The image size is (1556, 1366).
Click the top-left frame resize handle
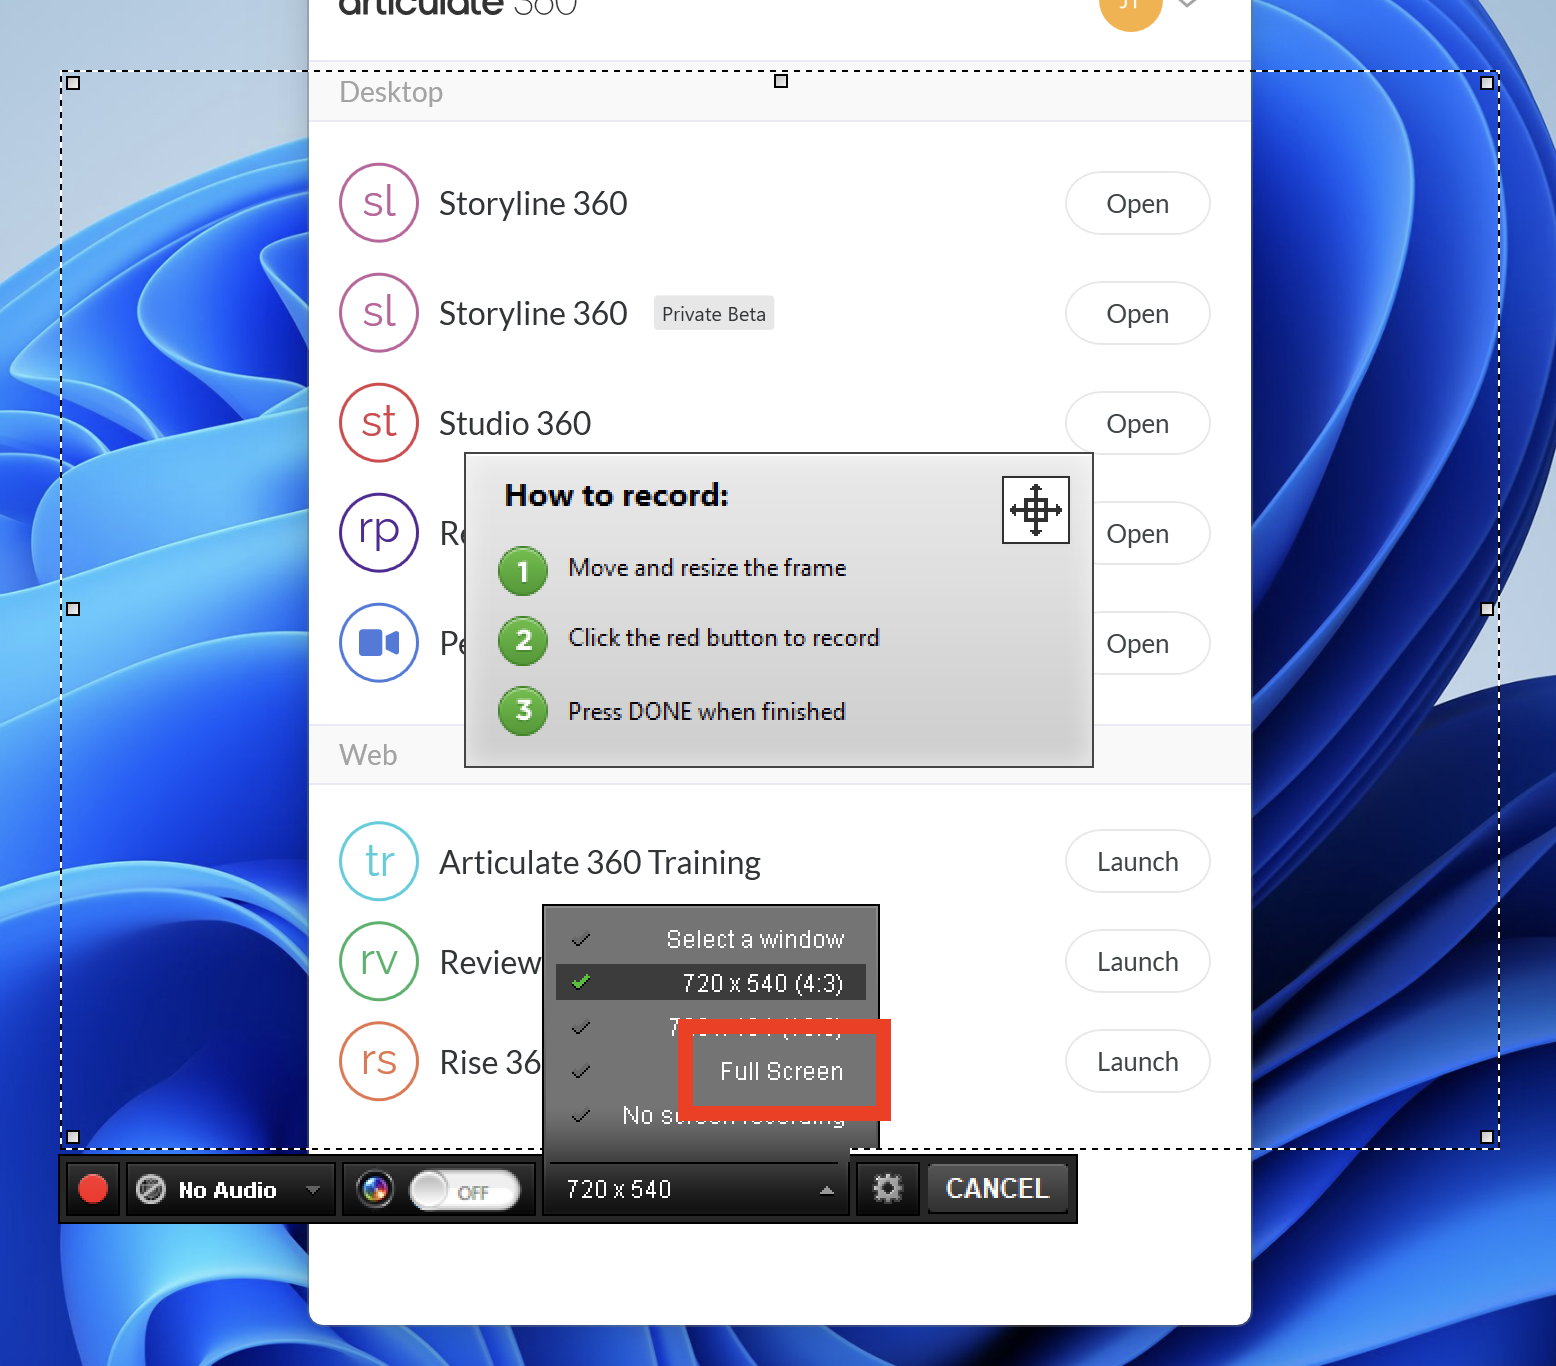[x=73, y=83]
